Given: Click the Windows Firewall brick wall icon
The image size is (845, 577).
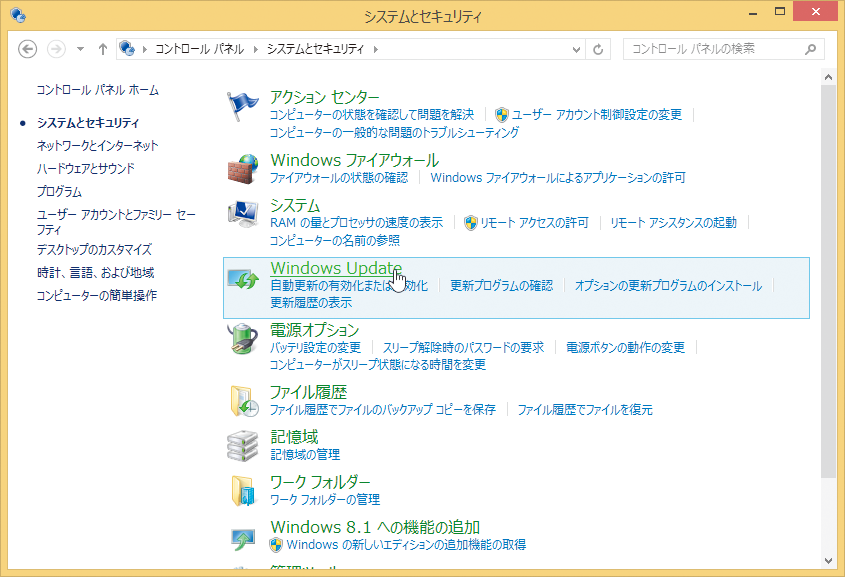Looking at the screenshot, I should coord(243,169).
